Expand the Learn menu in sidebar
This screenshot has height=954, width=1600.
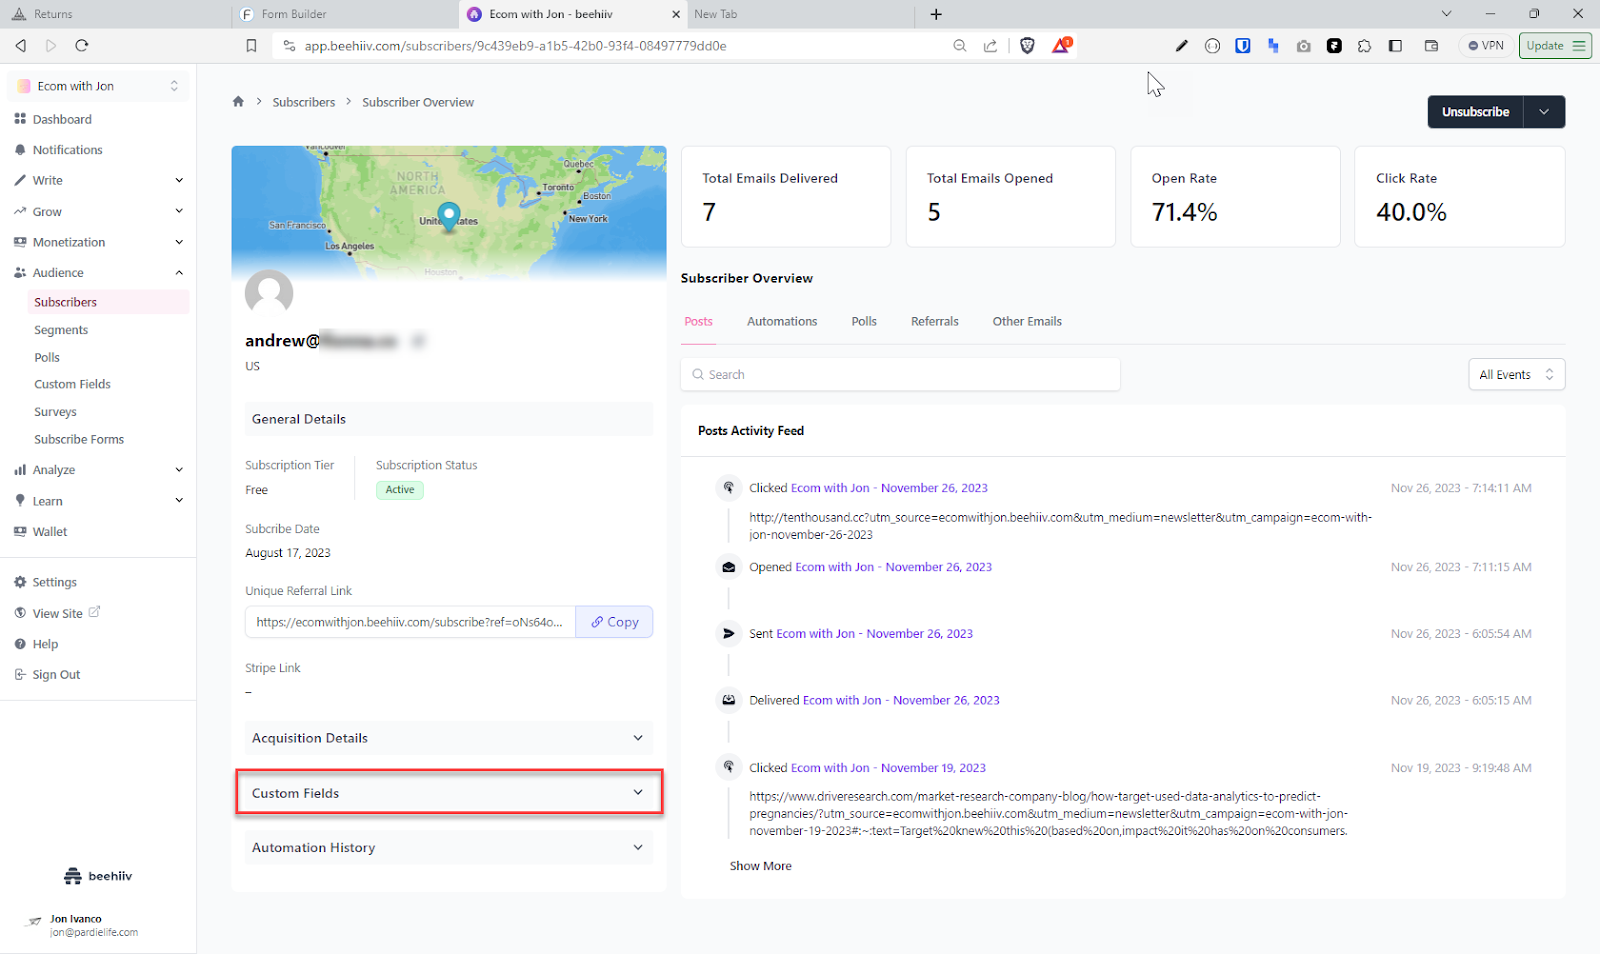point(98,501)
